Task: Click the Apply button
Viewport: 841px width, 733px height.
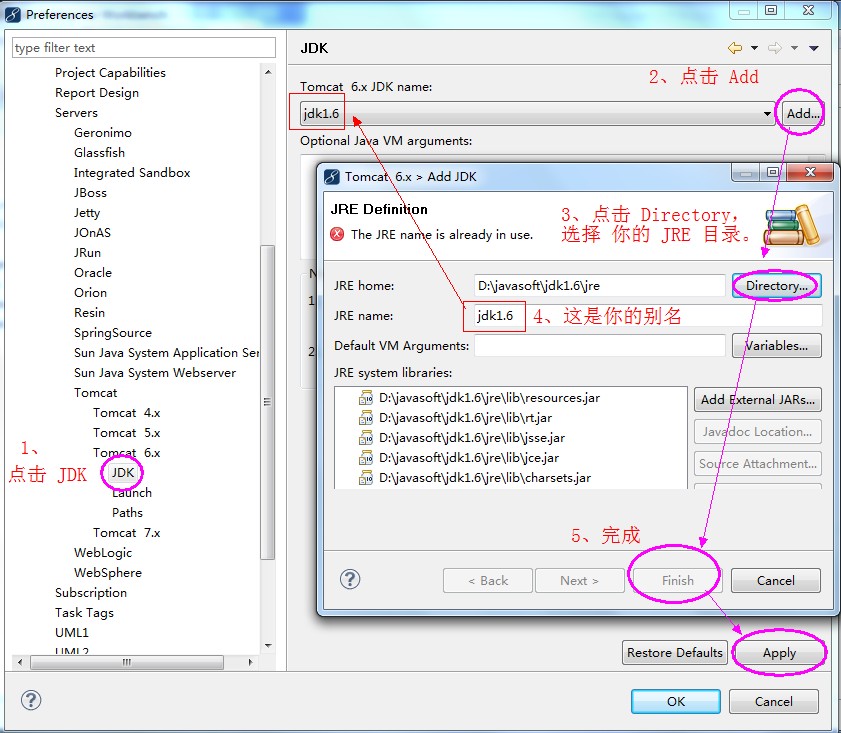Action: pos(779,653)
